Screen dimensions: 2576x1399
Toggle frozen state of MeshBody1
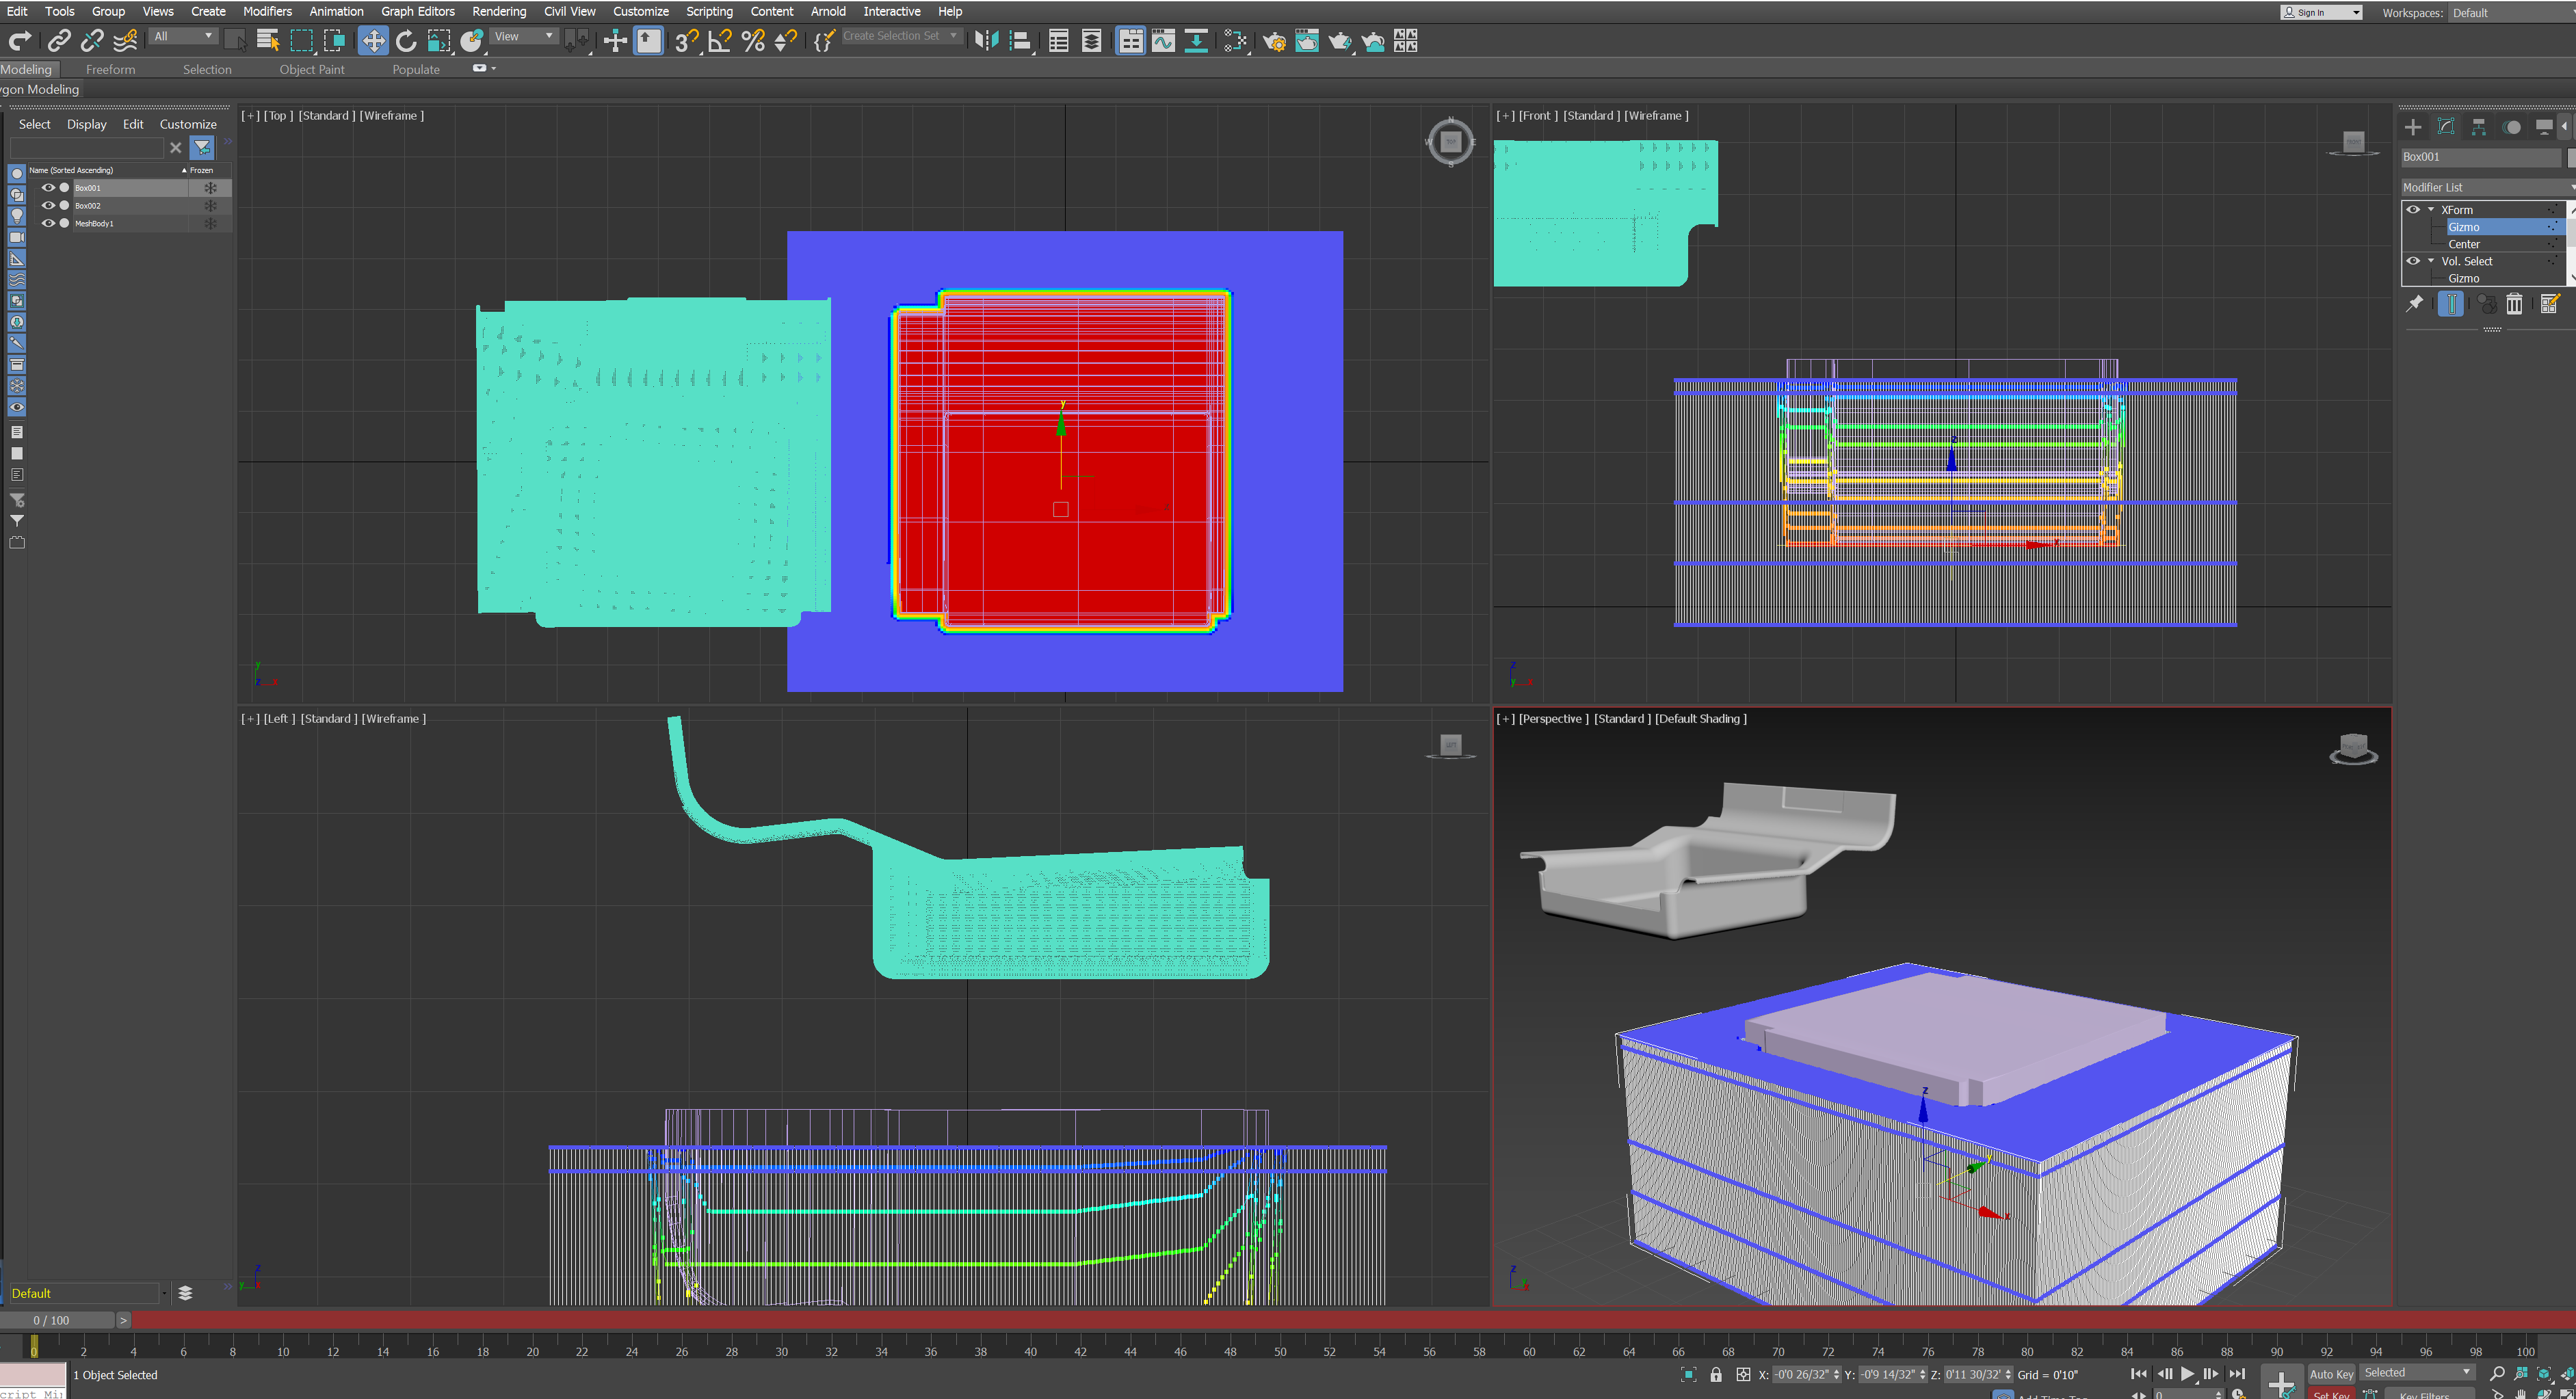(210, 223)
